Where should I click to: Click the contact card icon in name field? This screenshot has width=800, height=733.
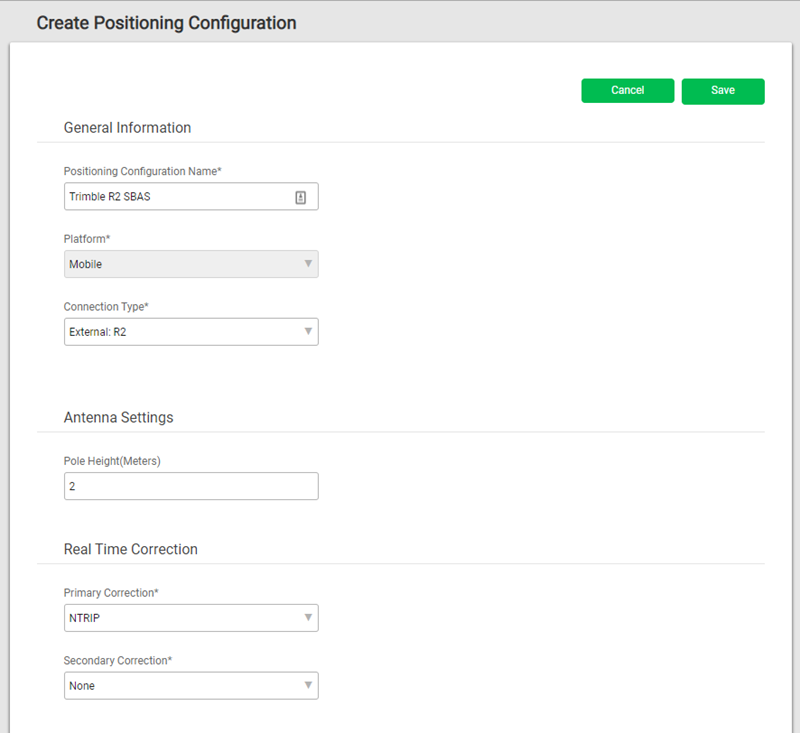(x=301, y=197)
